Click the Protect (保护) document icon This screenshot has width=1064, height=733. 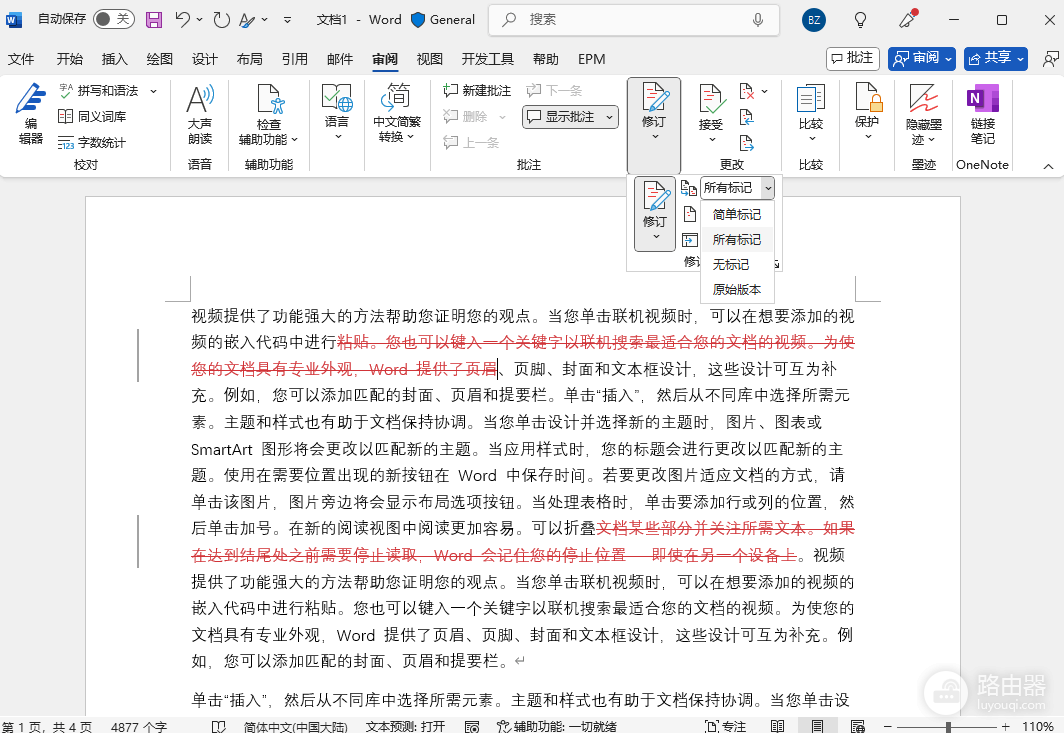[x=867, y=98]
